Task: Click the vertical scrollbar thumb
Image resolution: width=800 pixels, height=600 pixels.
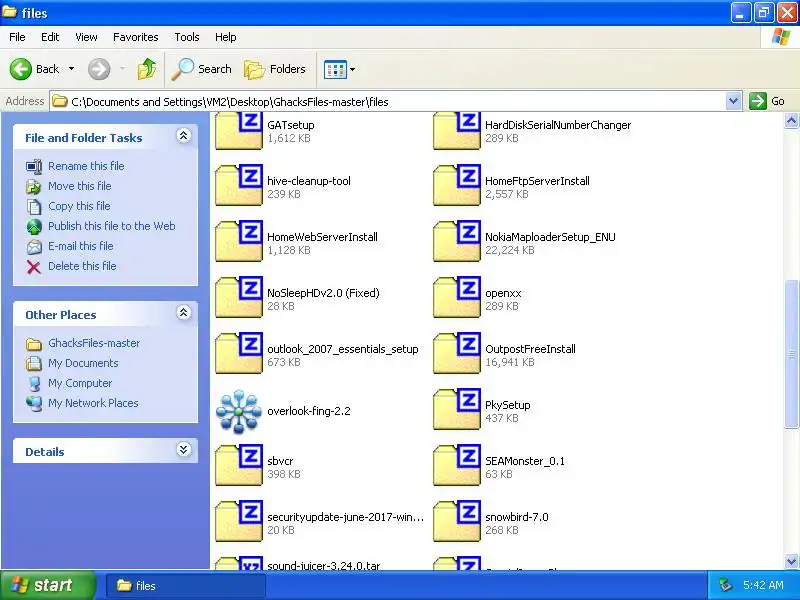Action: (791, 354)
